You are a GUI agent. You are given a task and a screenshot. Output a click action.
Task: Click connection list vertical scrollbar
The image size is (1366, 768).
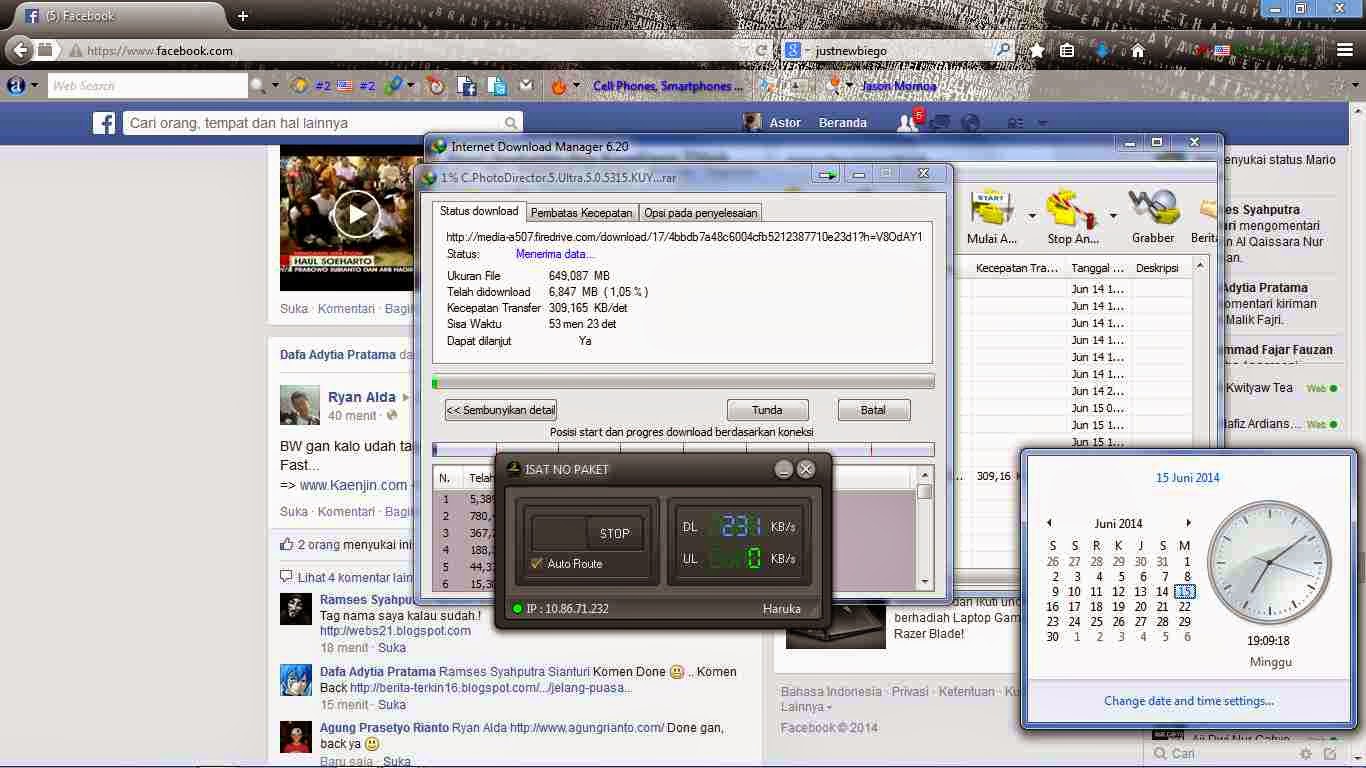(925, 529)
